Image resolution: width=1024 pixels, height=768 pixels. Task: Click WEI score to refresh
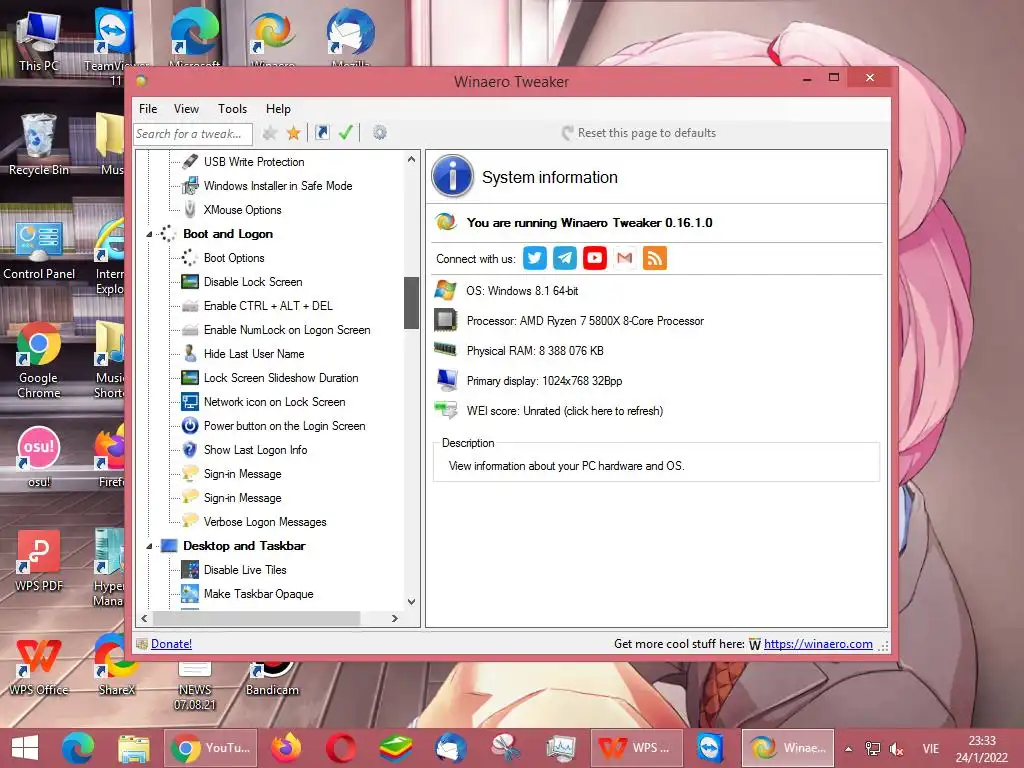click(565, 411)
